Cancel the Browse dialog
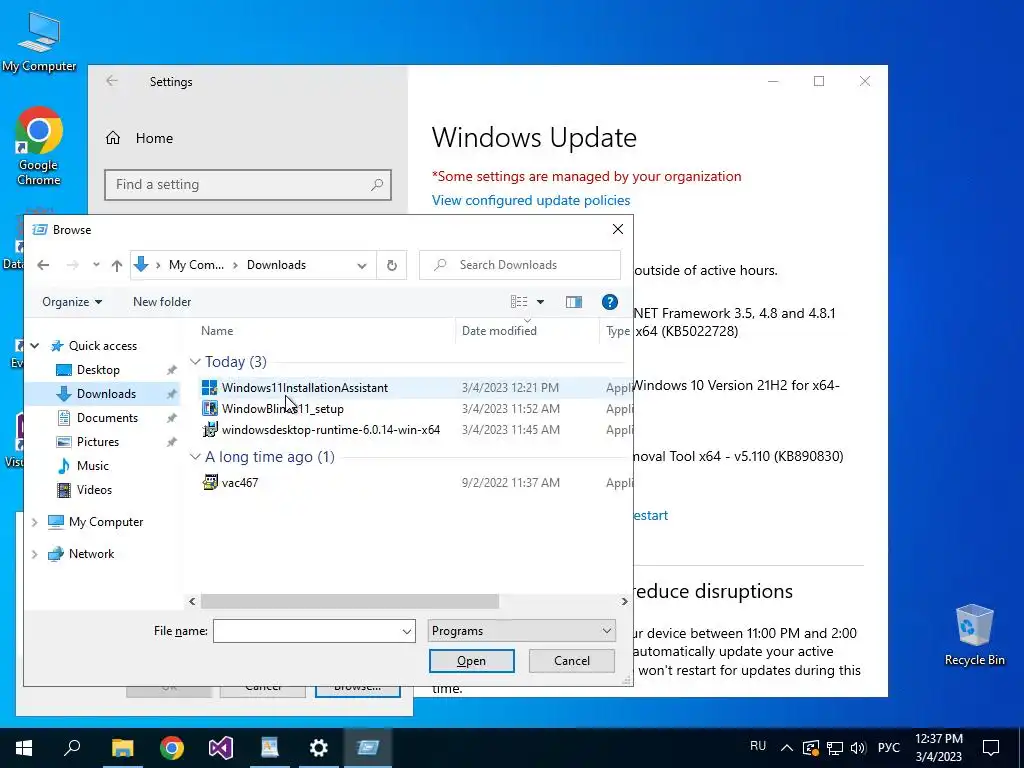The width and height of the screenshot is (1024, 768). coord(571,661)
